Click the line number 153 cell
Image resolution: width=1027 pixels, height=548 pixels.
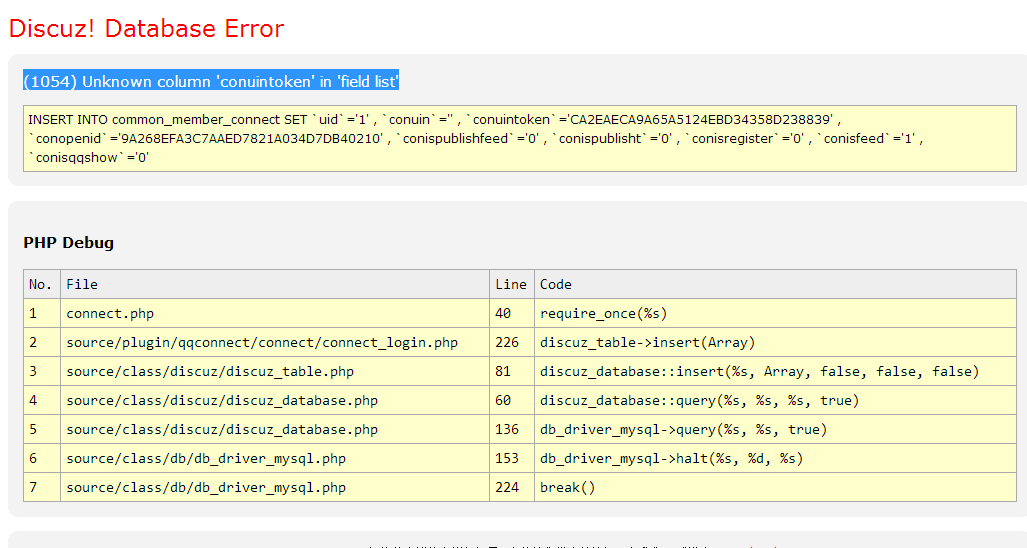(508, 458)
